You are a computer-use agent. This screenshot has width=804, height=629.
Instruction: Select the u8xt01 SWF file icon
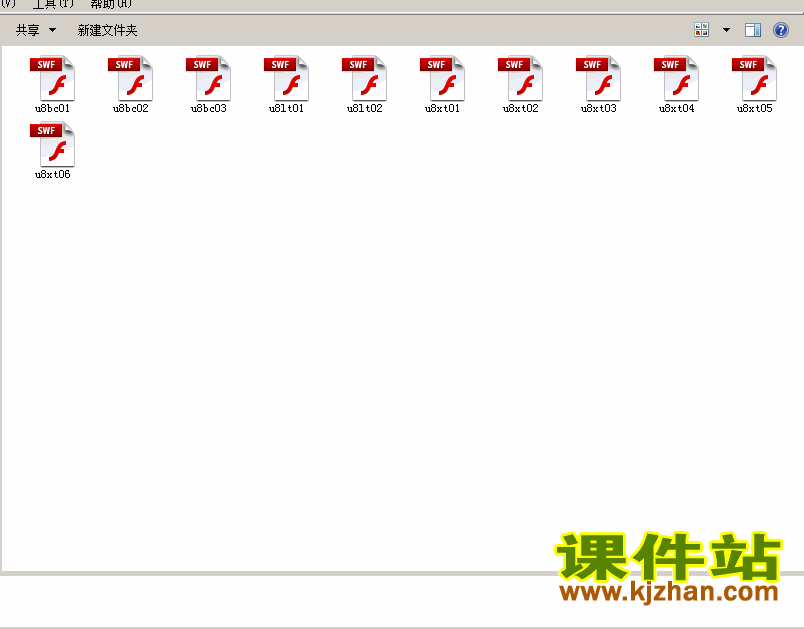(x=442, y=78)
